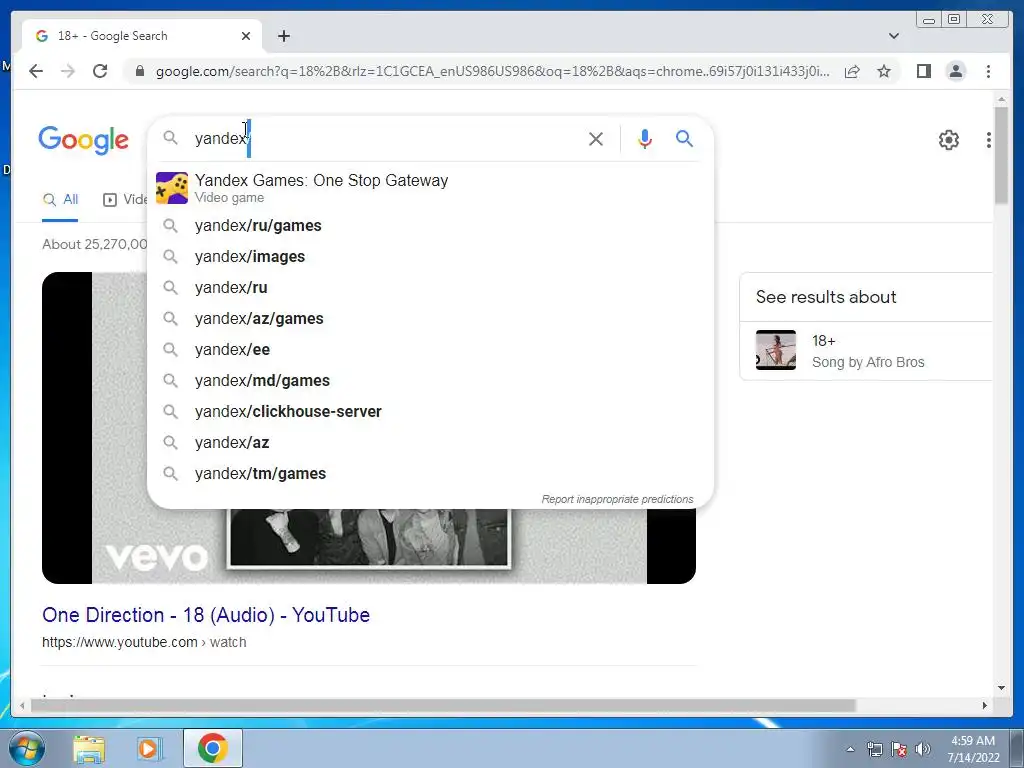Viewport: 1024px width, 768px height.
Task: Click the Afro Bros song thumbnail
Action: pyautogui.click(x=776, y=350)
